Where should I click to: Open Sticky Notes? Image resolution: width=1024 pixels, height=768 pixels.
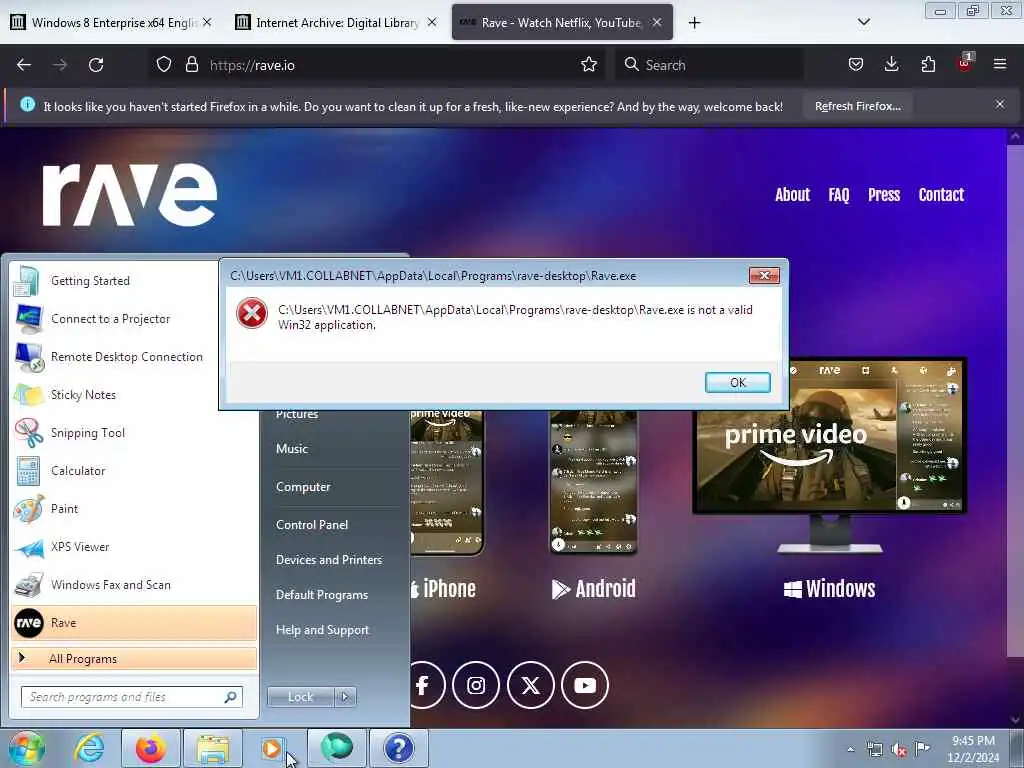134,394
